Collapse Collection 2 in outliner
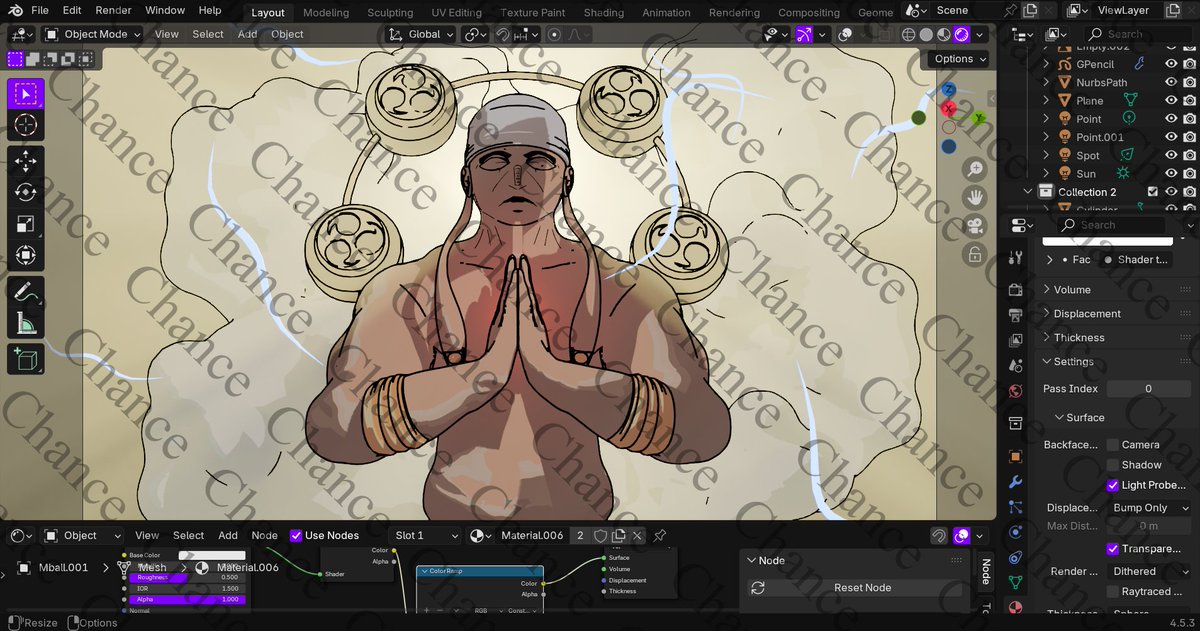 click(x=1028, y=191)
